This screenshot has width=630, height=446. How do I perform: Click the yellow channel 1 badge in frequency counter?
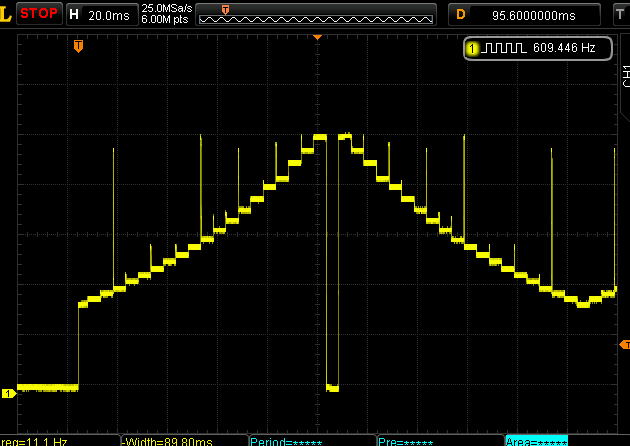tap(472, 49)
